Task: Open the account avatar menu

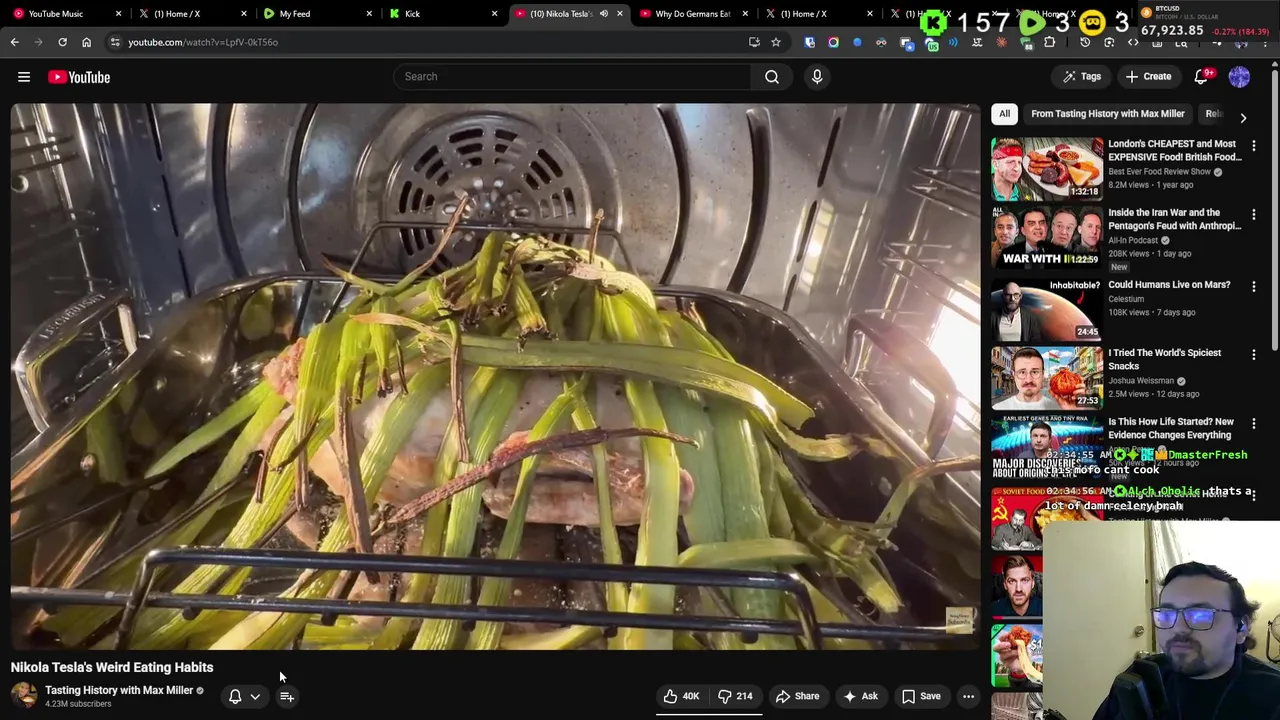Action: tap(1239, 77)
